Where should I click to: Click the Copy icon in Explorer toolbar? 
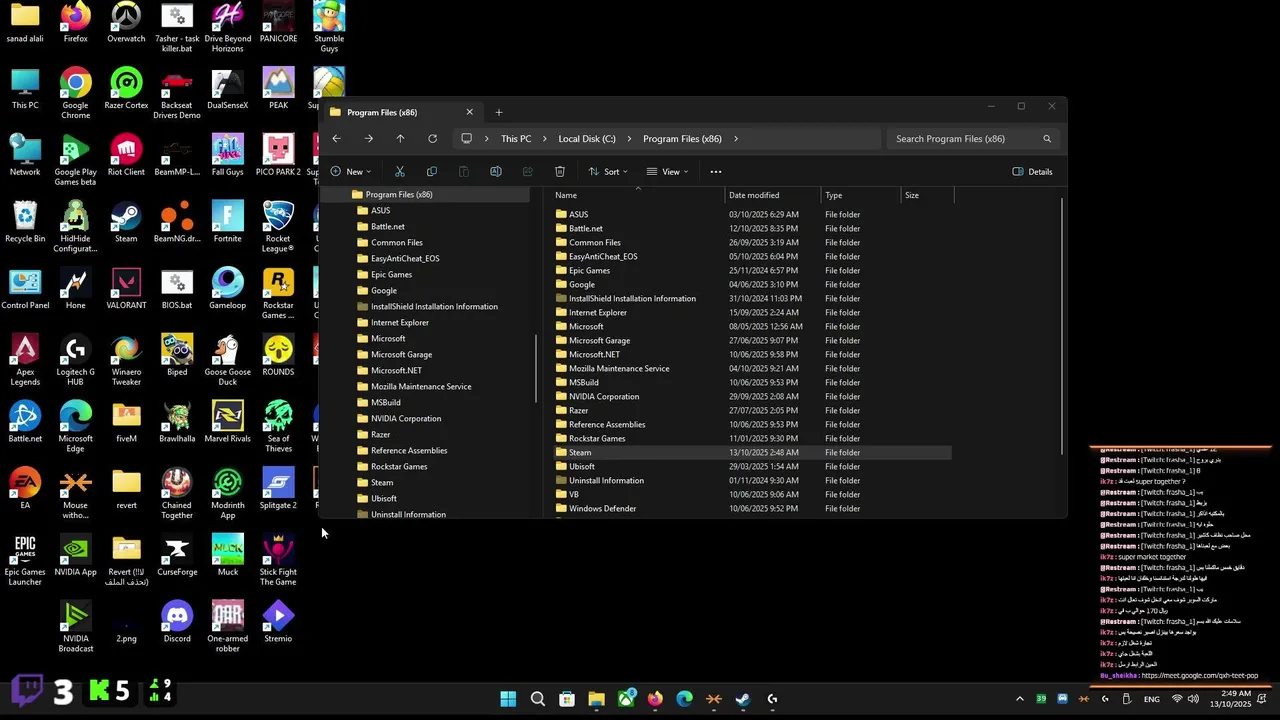point(432,171)
